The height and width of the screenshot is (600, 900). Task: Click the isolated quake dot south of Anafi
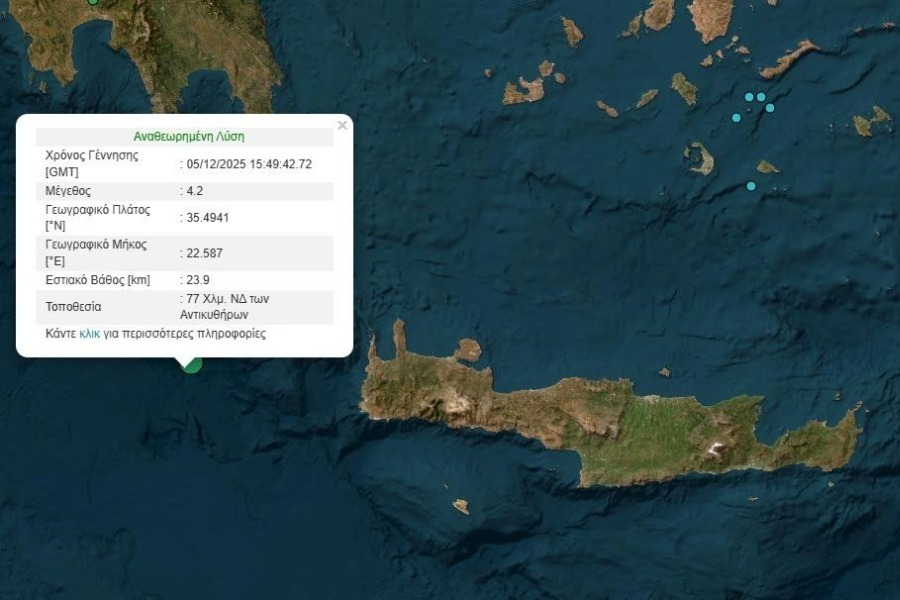coord(751,186)
